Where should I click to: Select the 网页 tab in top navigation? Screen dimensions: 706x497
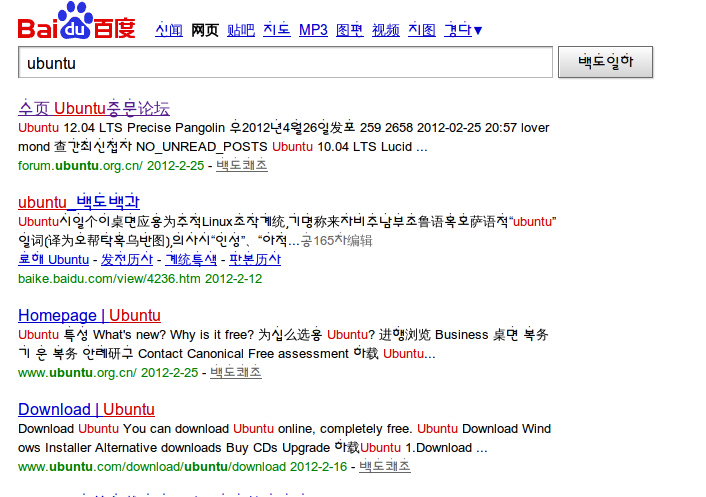coord(205,30)
